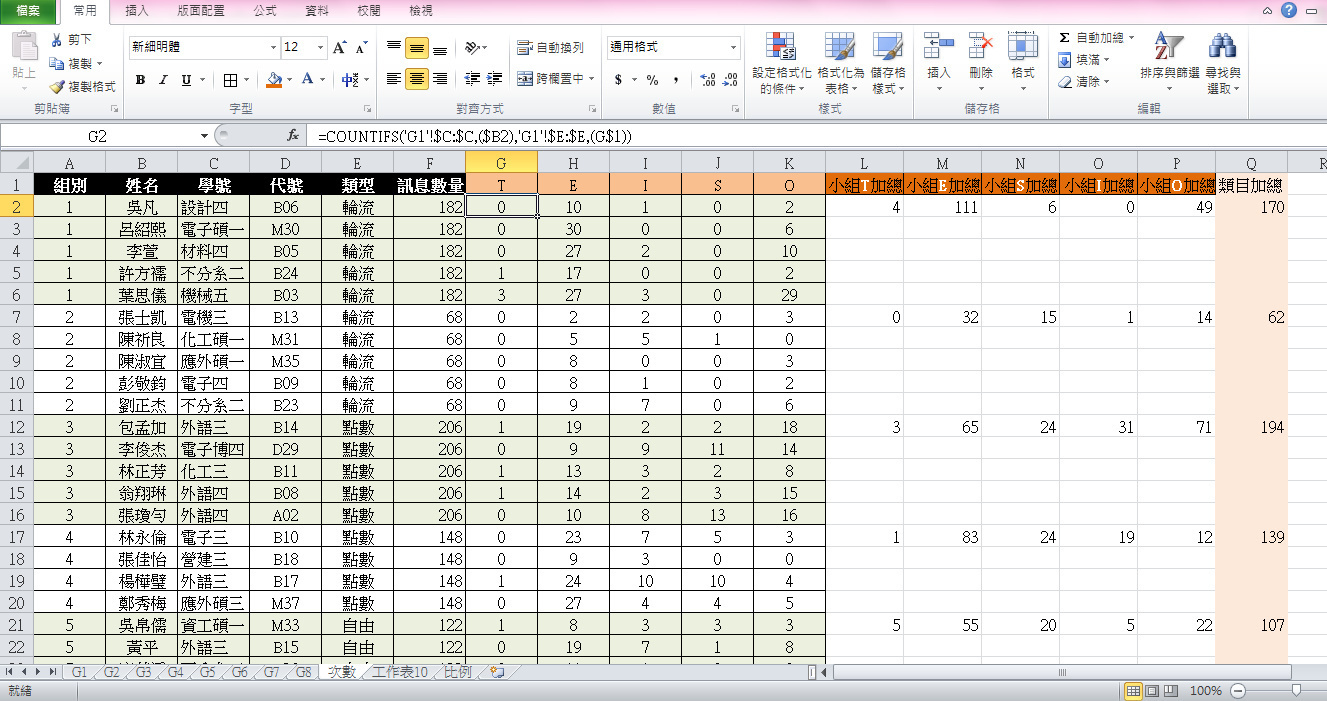Apply the font color A swatch

click(x=308, y=80)
